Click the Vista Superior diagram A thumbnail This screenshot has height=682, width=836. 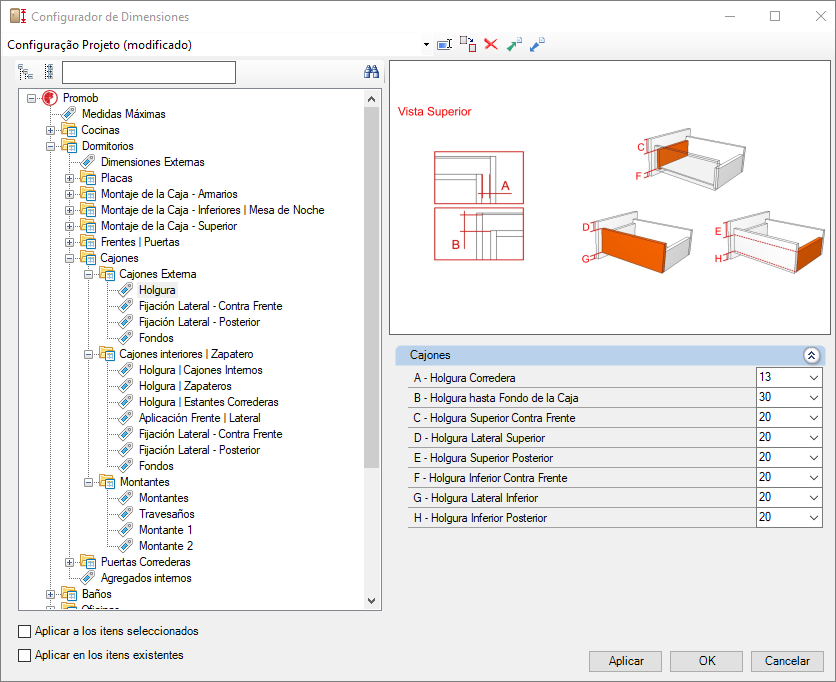click(479, 178)
